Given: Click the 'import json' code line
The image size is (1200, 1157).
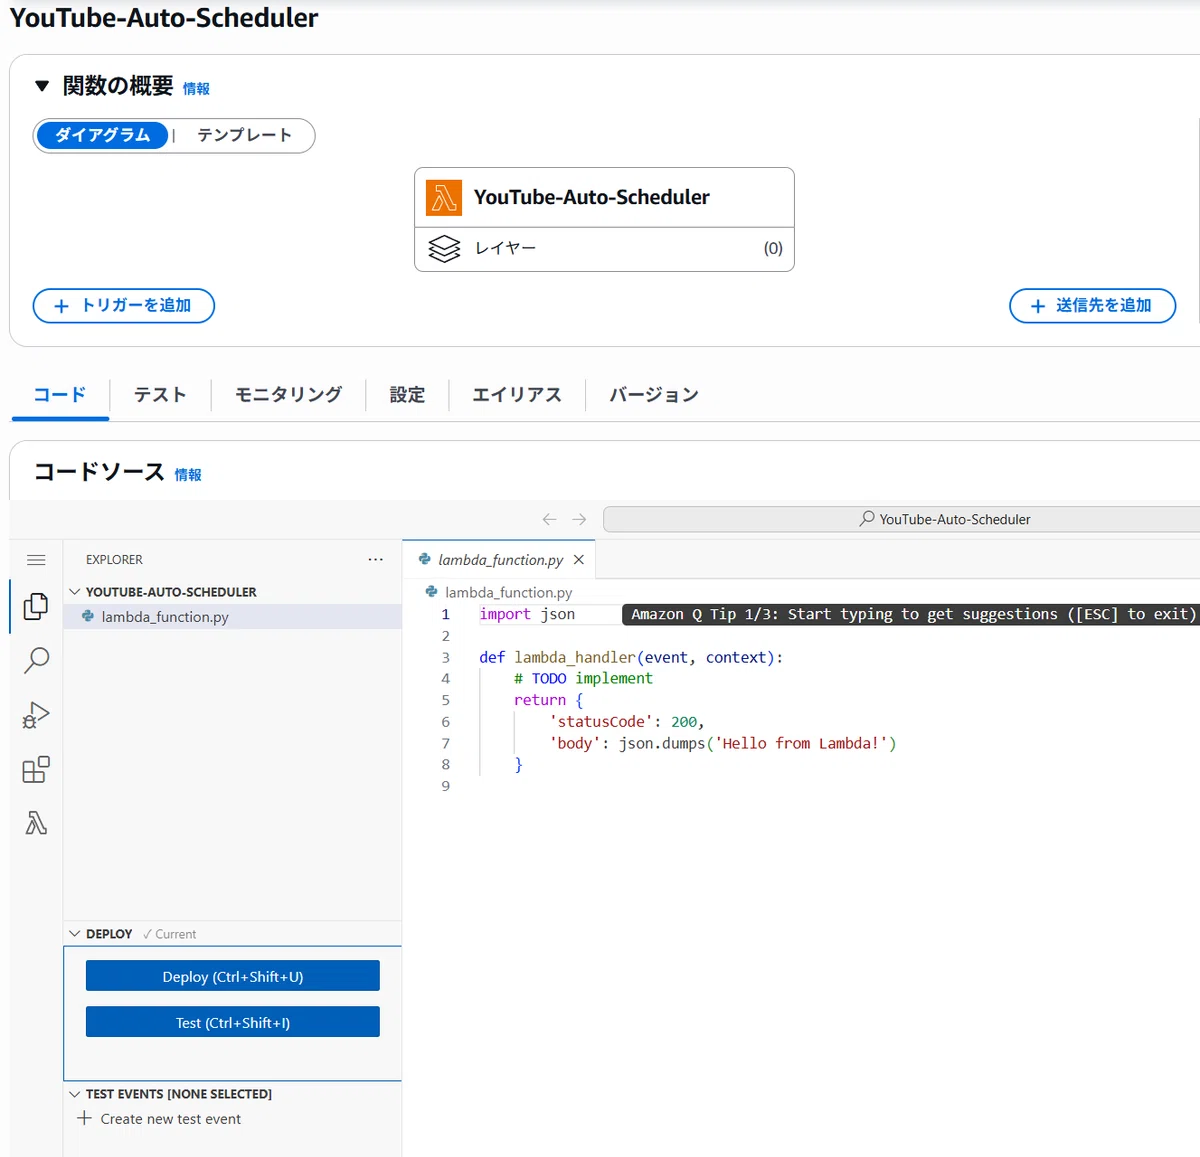Looking at the screenshot, I should (527, 614).
